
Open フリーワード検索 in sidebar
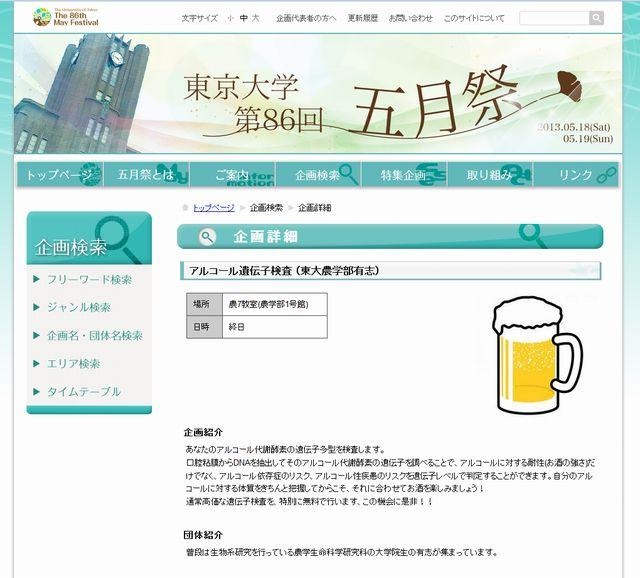coord(89,280)
